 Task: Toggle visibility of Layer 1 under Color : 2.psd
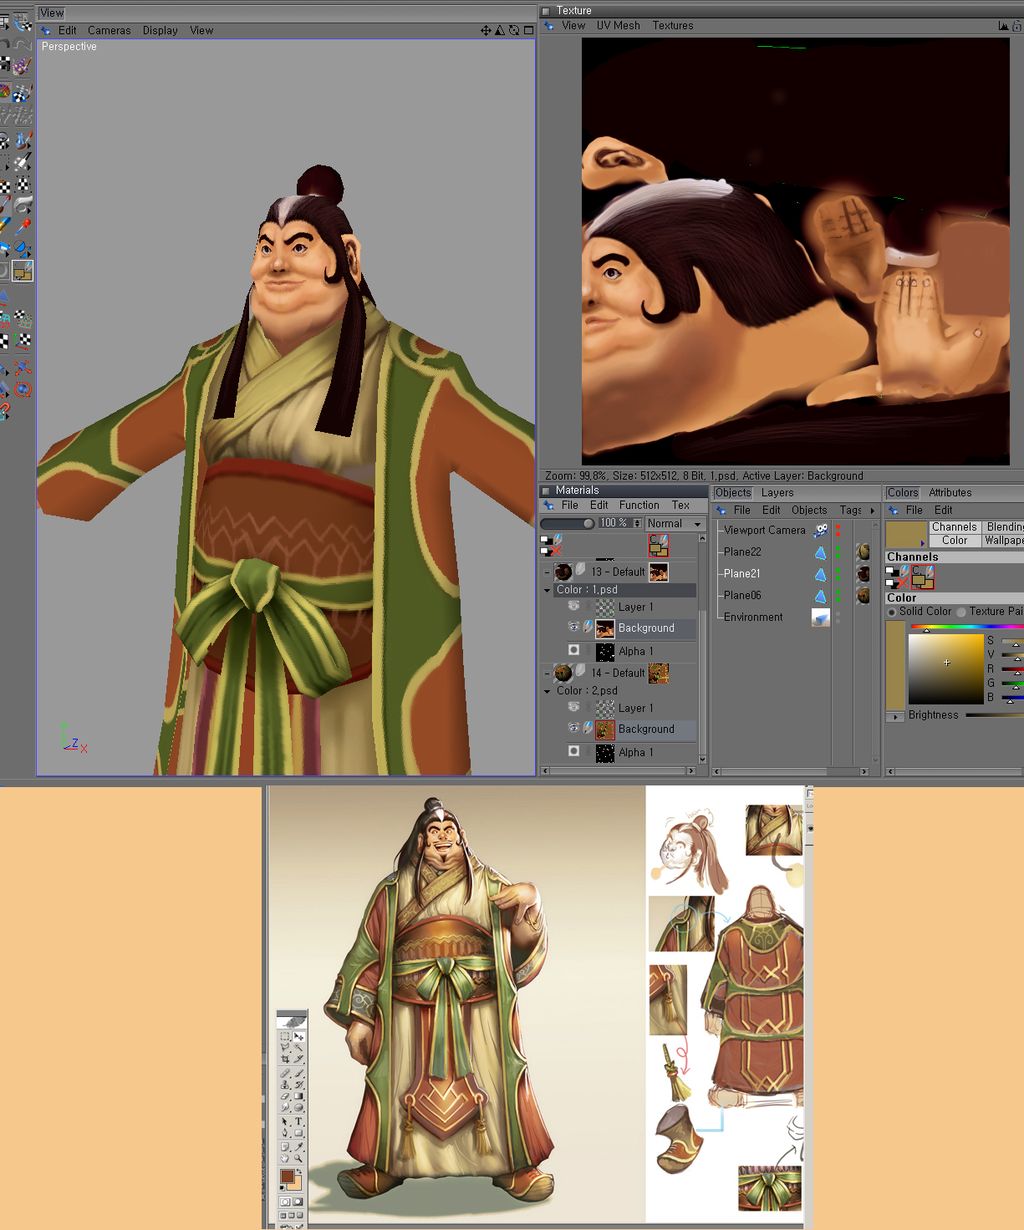pos(574,708)
